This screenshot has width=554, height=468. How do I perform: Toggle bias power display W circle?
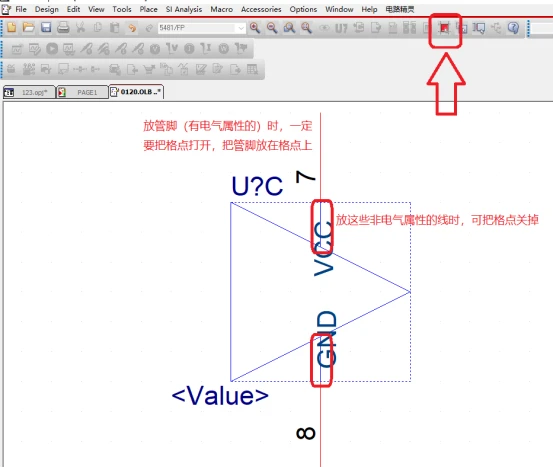[x=224, y=49]
